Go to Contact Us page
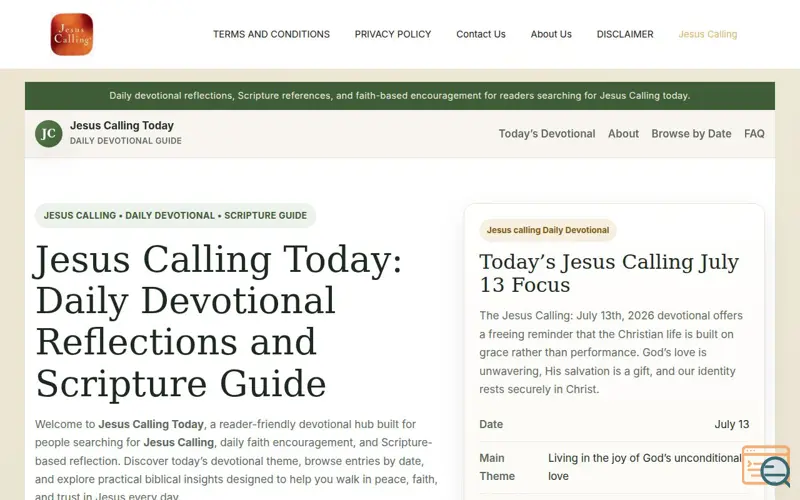 point(481,34)
